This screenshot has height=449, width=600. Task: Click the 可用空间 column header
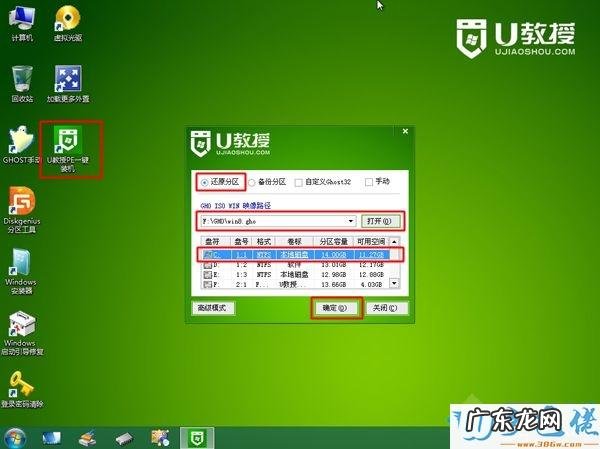point(371,242)
